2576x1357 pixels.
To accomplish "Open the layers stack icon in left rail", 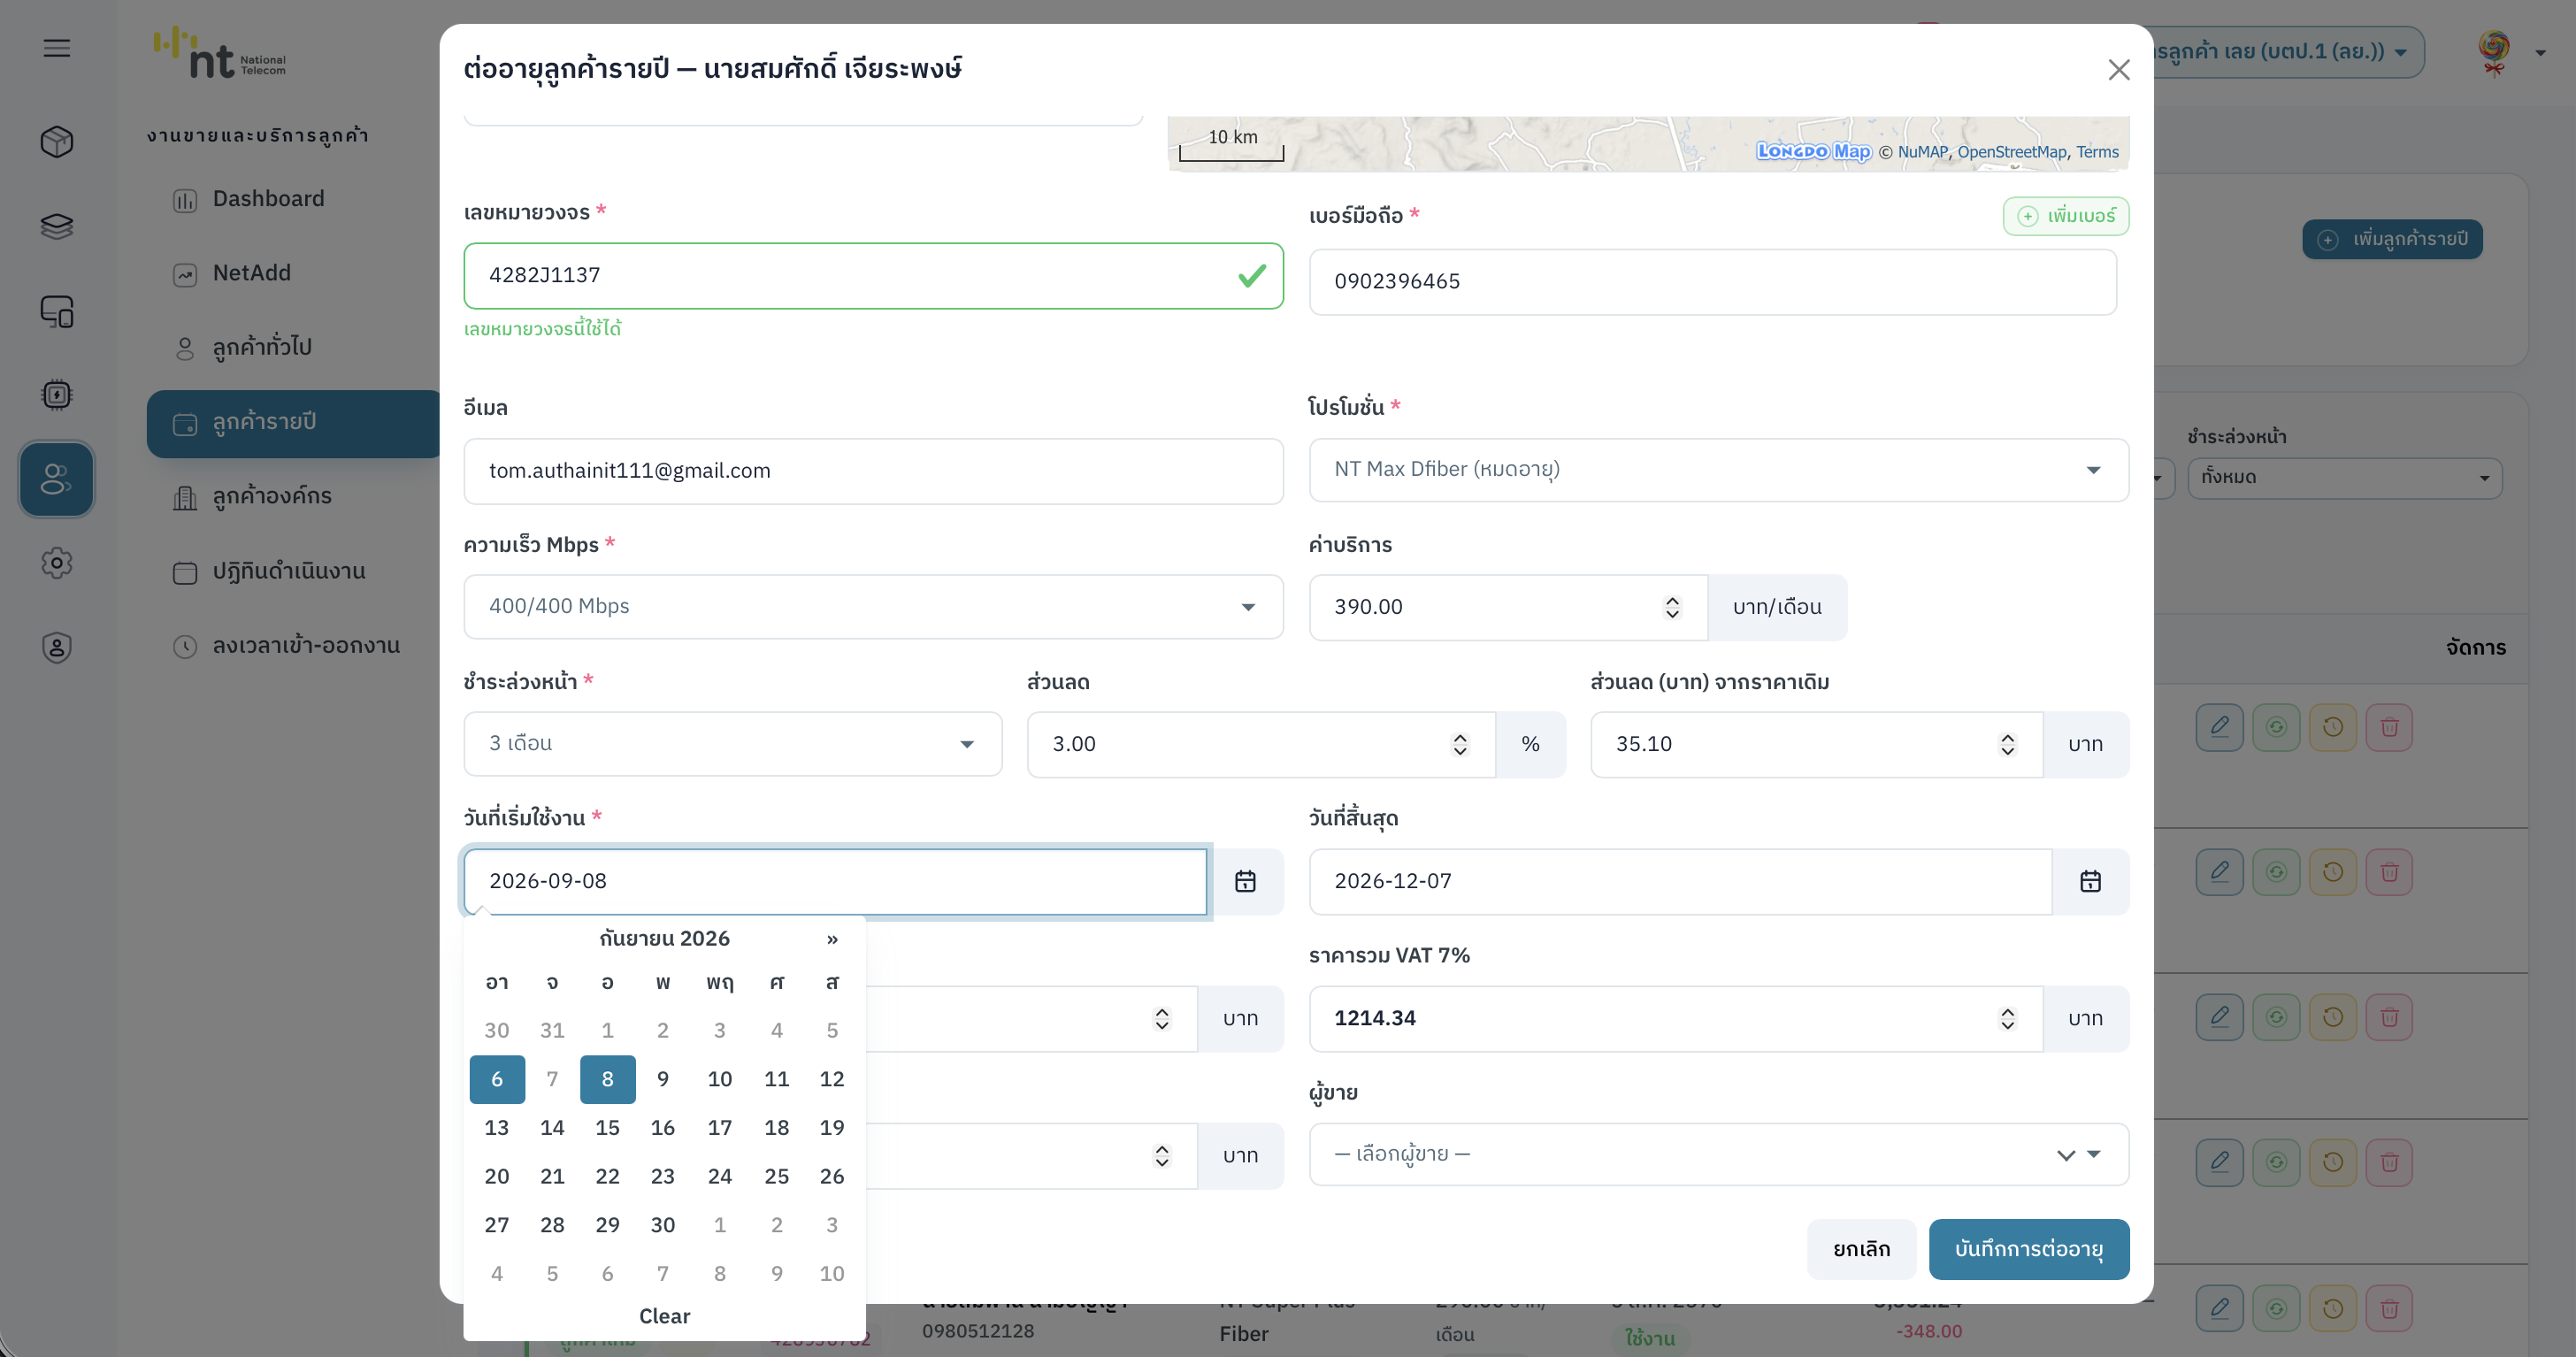I will pos(57,227).
